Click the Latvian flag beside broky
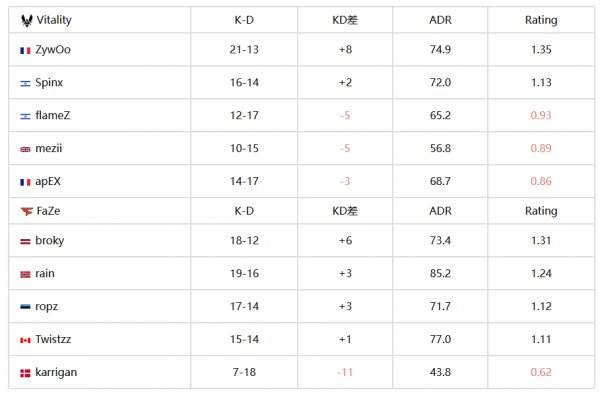 pos(25,241)
